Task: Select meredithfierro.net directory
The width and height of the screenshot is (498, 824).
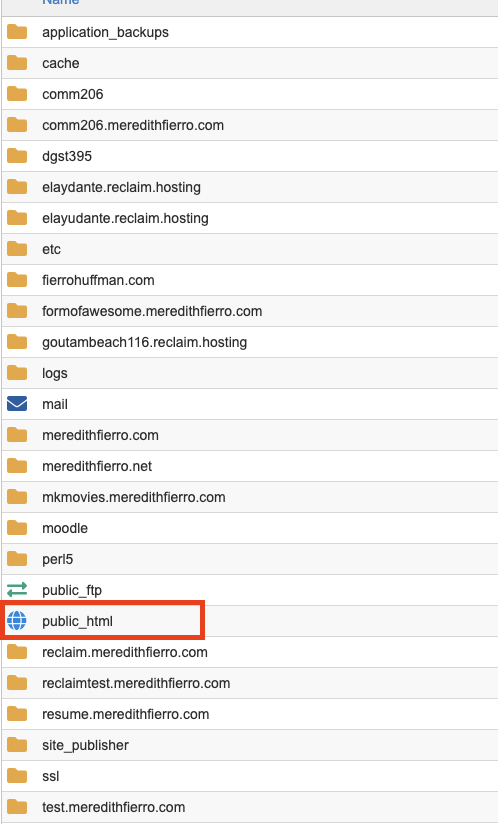Action: tap(97, 466)
